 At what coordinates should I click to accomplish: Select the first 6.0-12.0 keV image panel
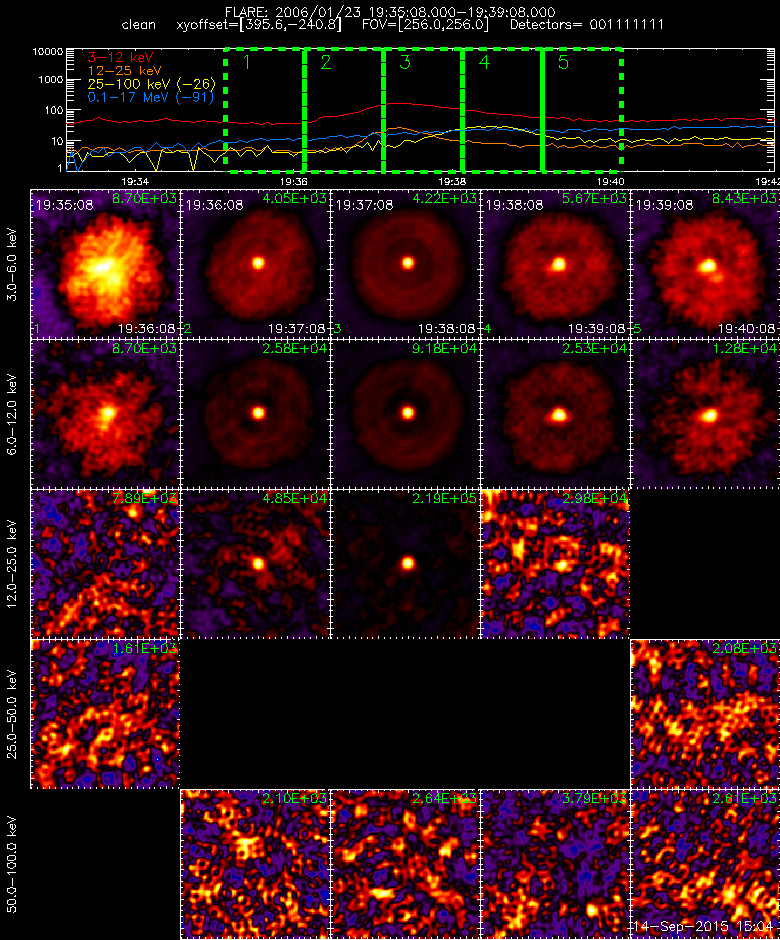(105, 414)
